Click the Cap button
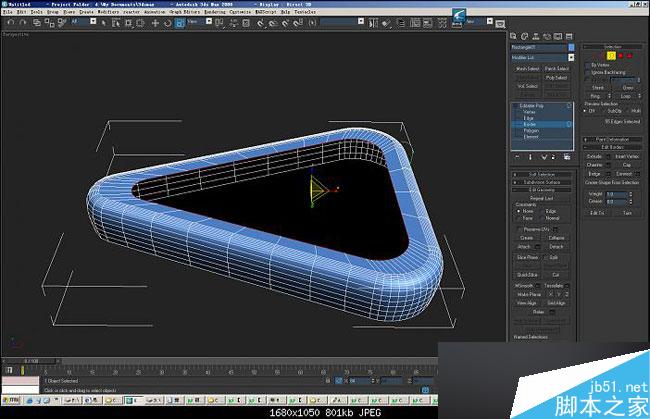The image size is (650, 419). (x=627, y=165)
